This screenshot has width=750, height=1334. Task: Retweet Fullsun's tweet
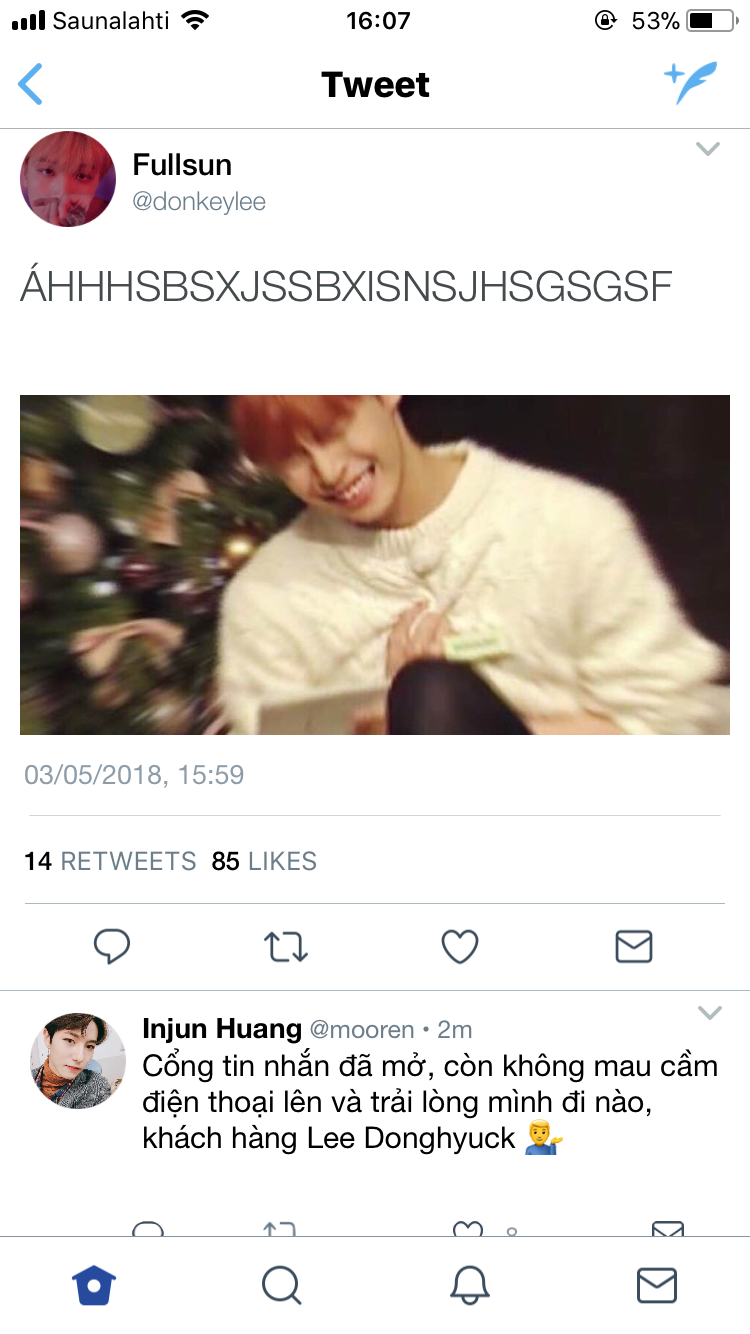(x=286, y=946)
